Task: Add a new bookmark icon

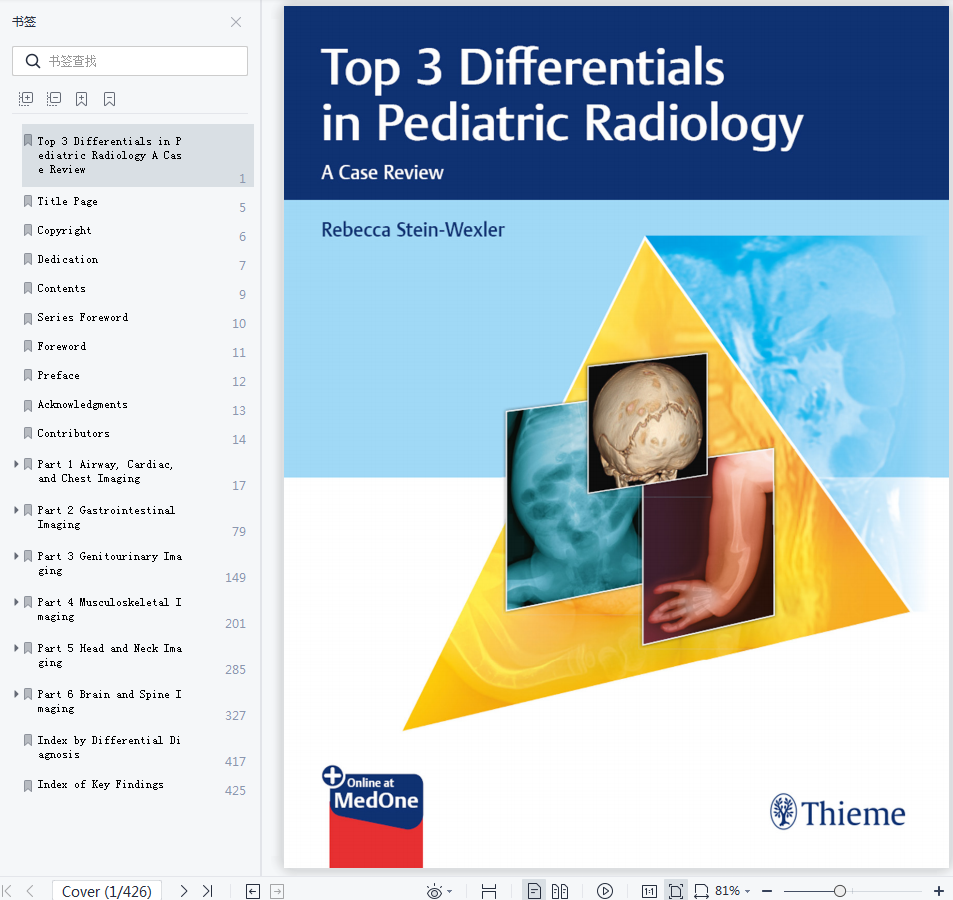Action: coord(81,98)
